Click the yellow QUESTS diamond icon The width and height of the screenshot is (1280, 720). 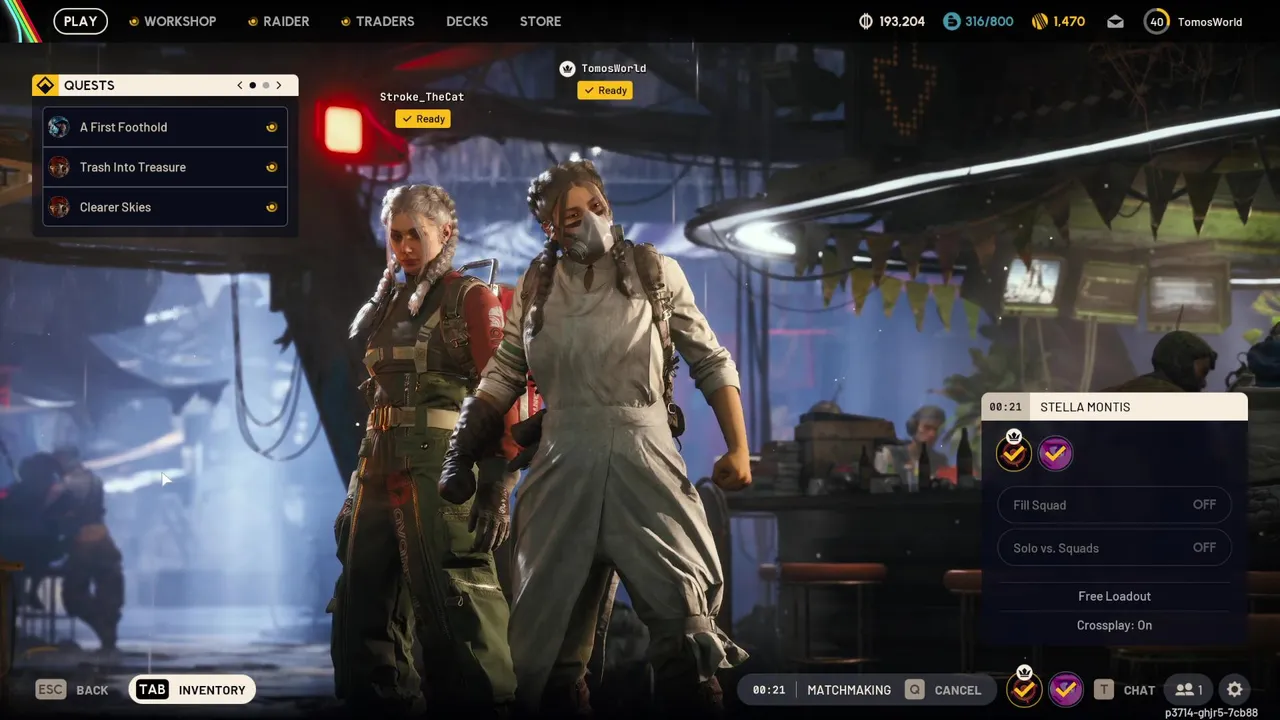[44, 85]
